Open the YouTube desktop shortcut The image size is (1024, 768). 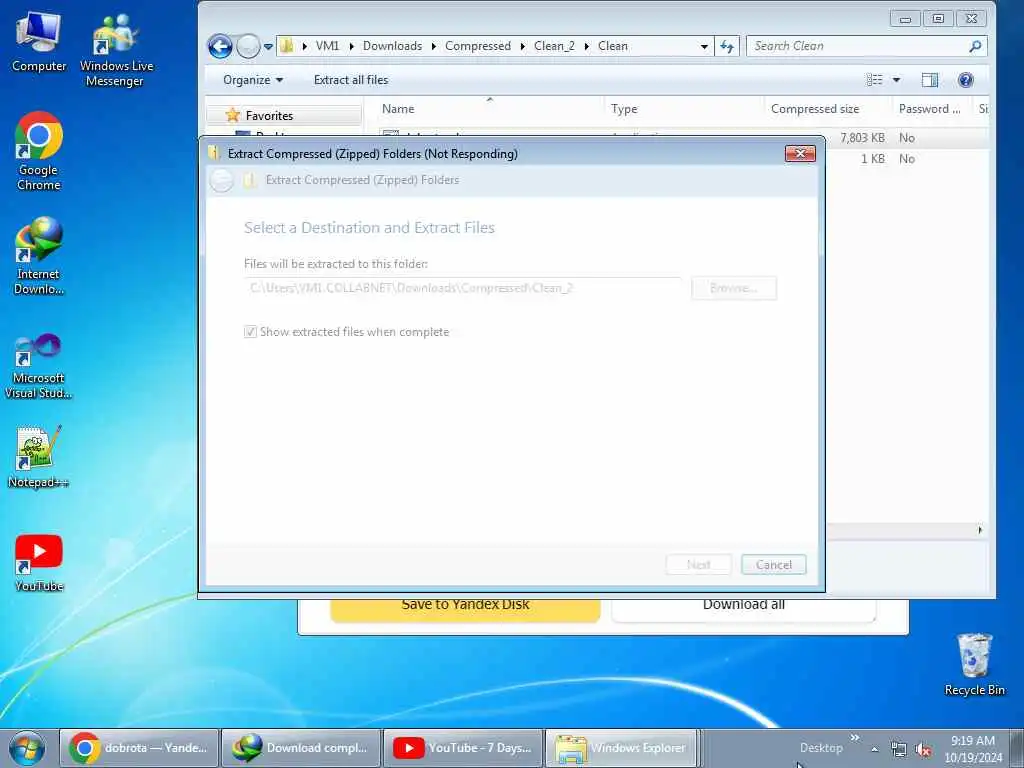tap(39, 563)
